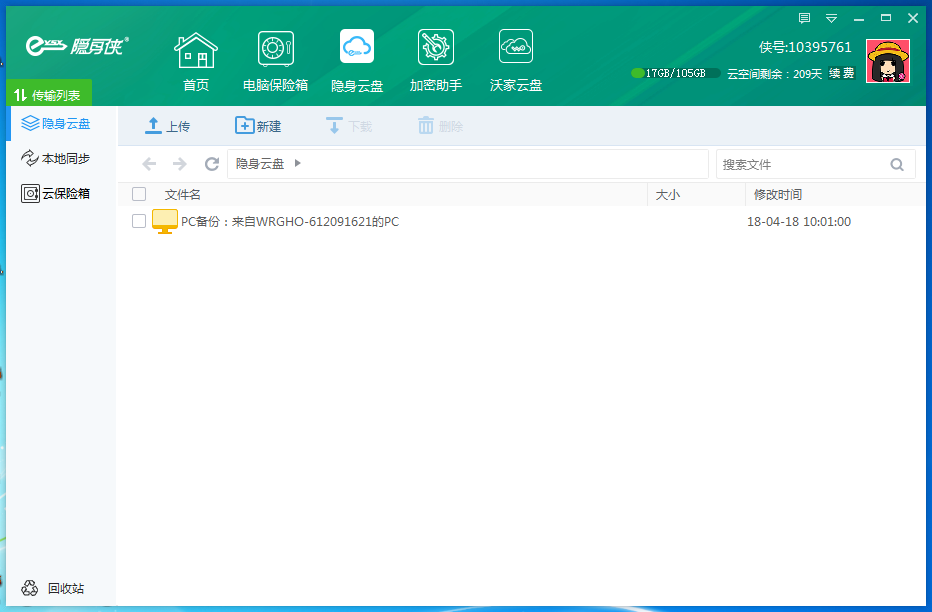The width and height of the screenshot is (932, 612).
Task: Refresh the file list
Action: [x=212, y=164]
